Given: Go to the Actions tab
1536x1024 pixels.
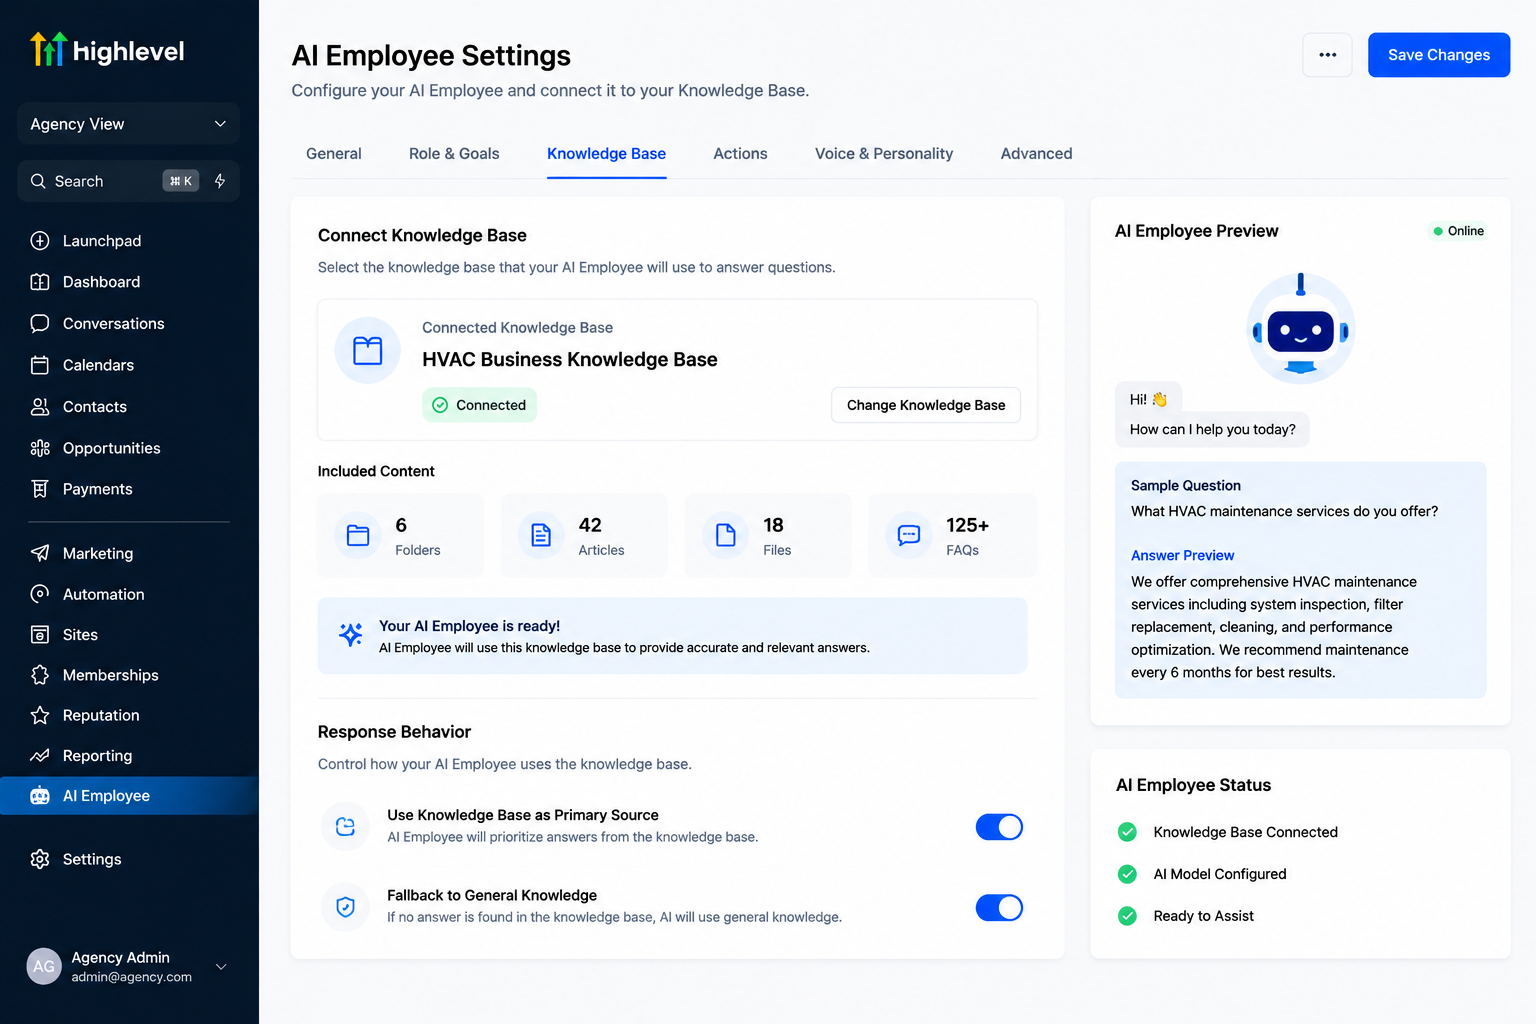Looking at the screenshot, I should point(740,154).
